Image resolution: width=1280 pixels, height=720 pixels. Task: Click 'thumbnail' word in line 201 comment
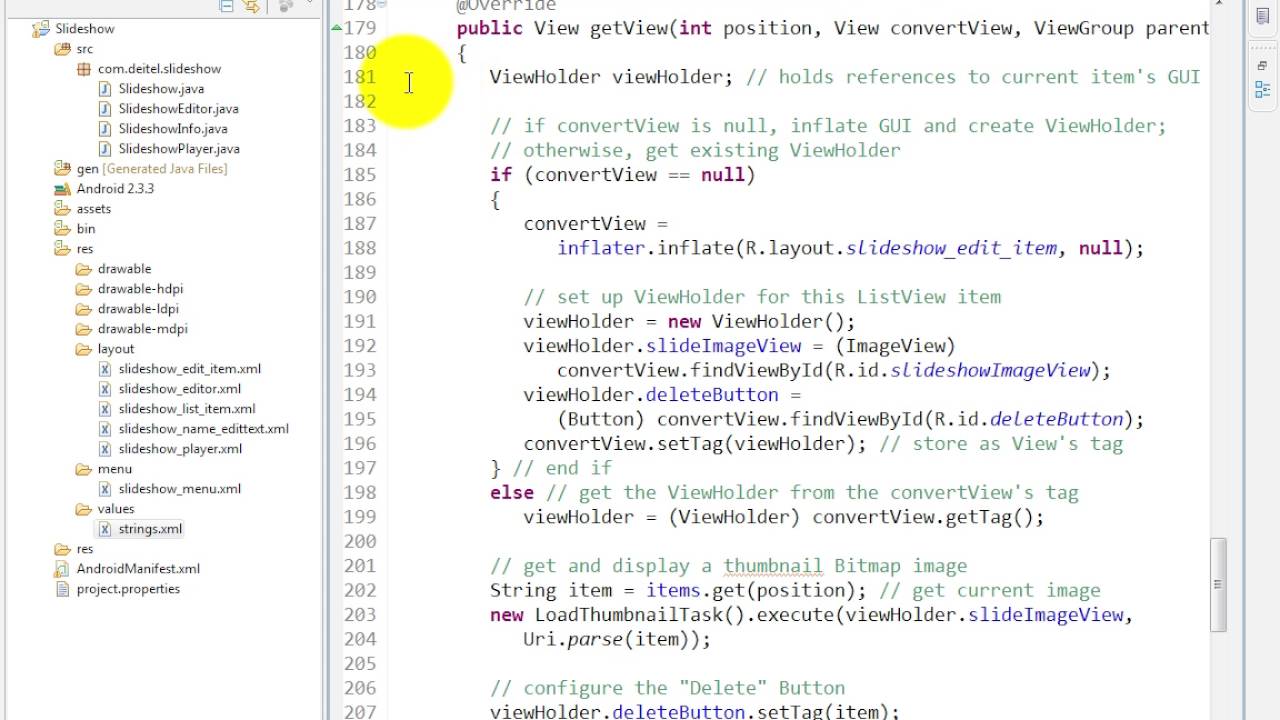coord(774,566)
